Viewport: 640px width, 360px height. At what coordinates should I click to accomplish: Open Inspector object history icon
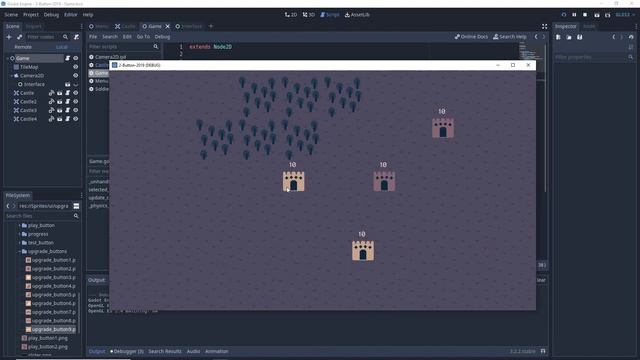[x=631, y=37]
